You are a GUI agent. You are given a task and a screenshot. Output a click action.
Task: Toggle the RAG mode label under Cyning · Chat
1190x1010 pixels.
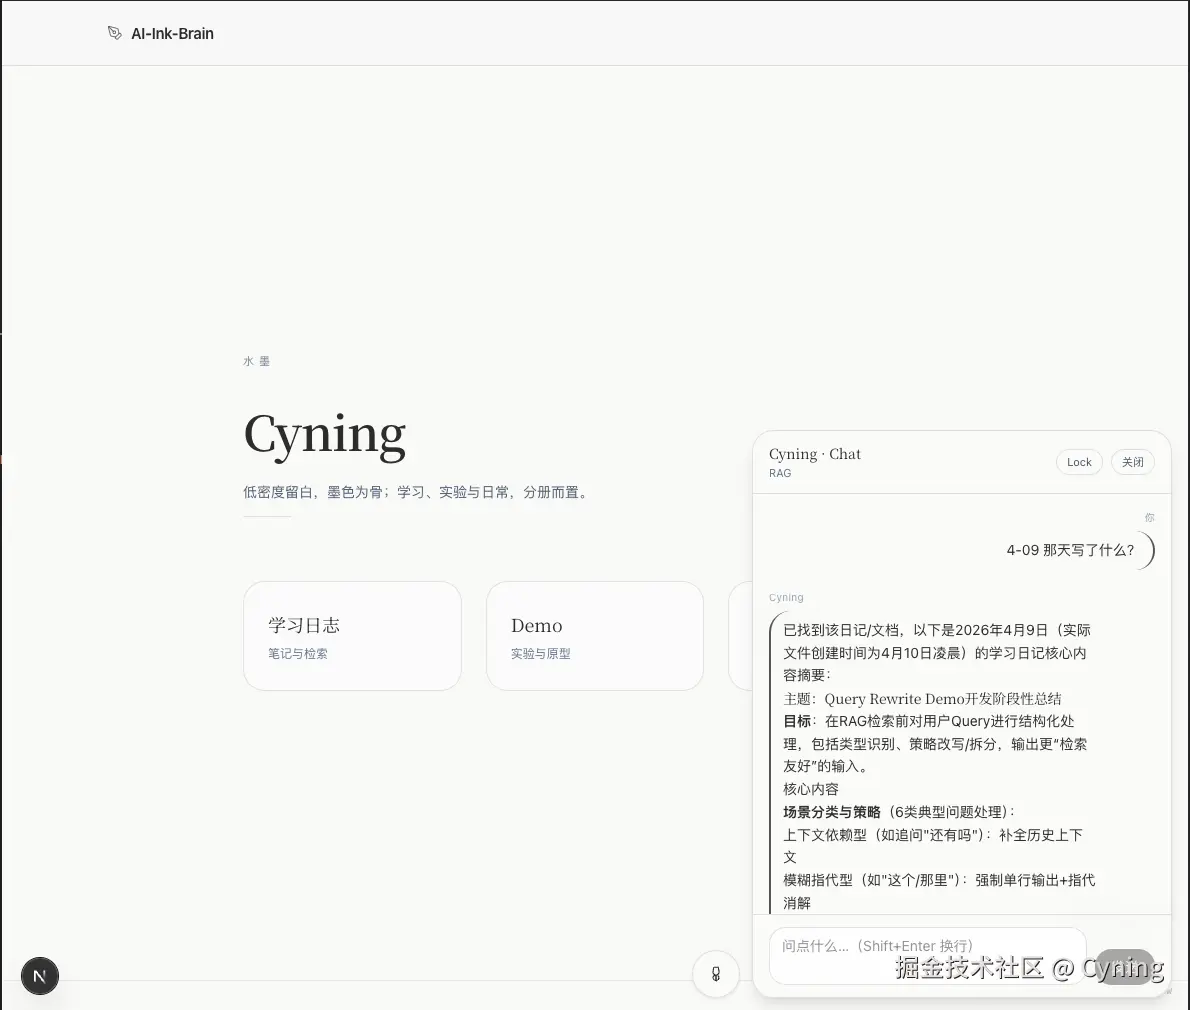click(x=780, y=473)
